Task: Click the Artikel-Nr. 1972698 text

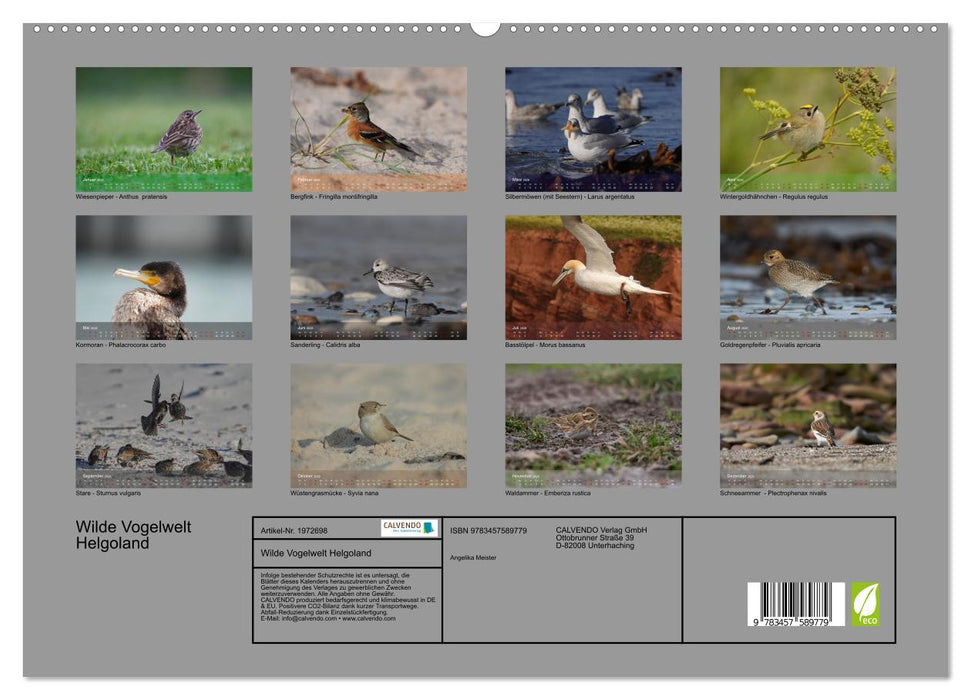Action: point(295,529)
